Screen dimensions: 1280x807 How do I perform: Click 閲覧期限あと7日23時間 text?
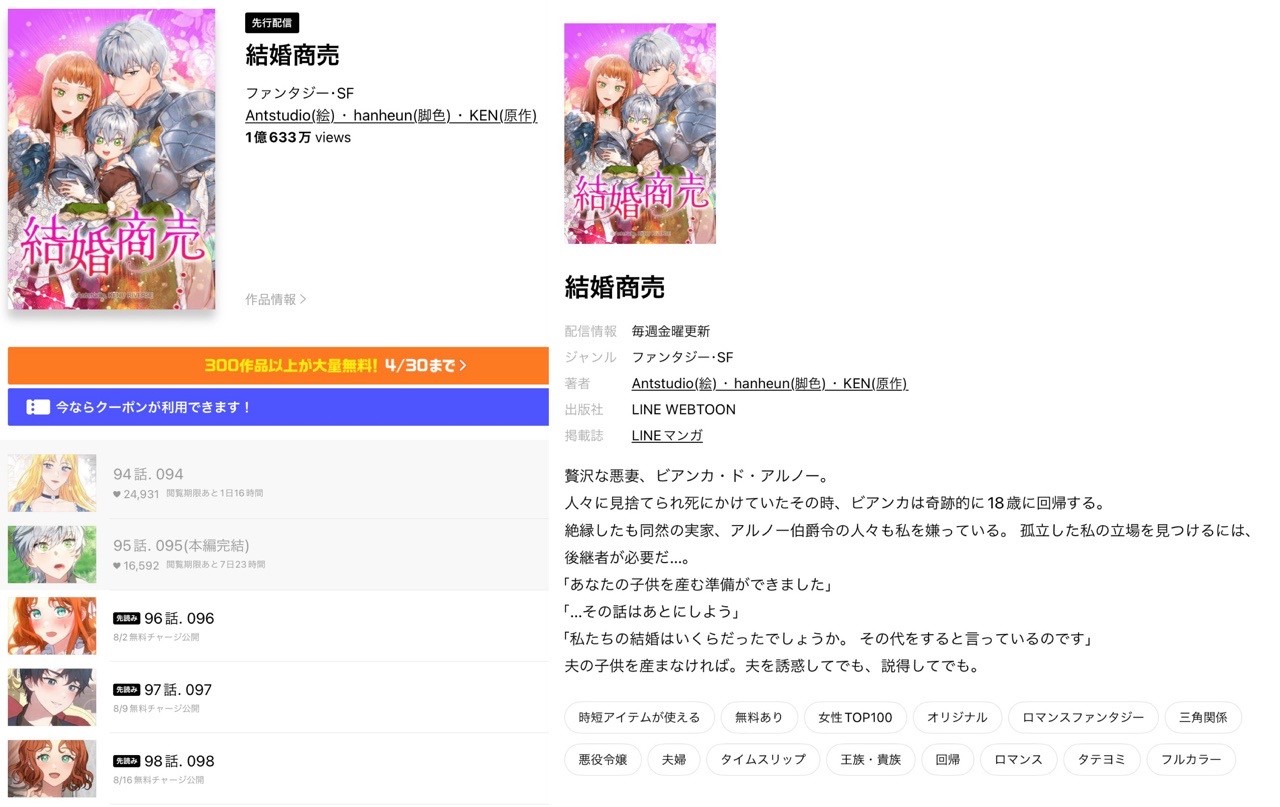tap(215, 566)
